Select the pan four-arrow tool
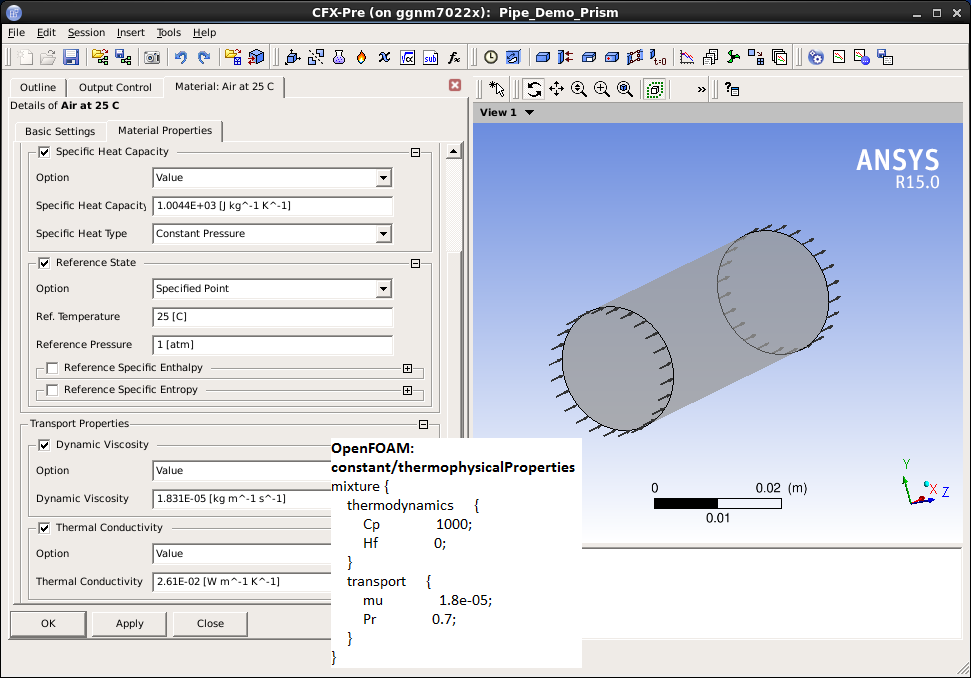 pos(556,89)
